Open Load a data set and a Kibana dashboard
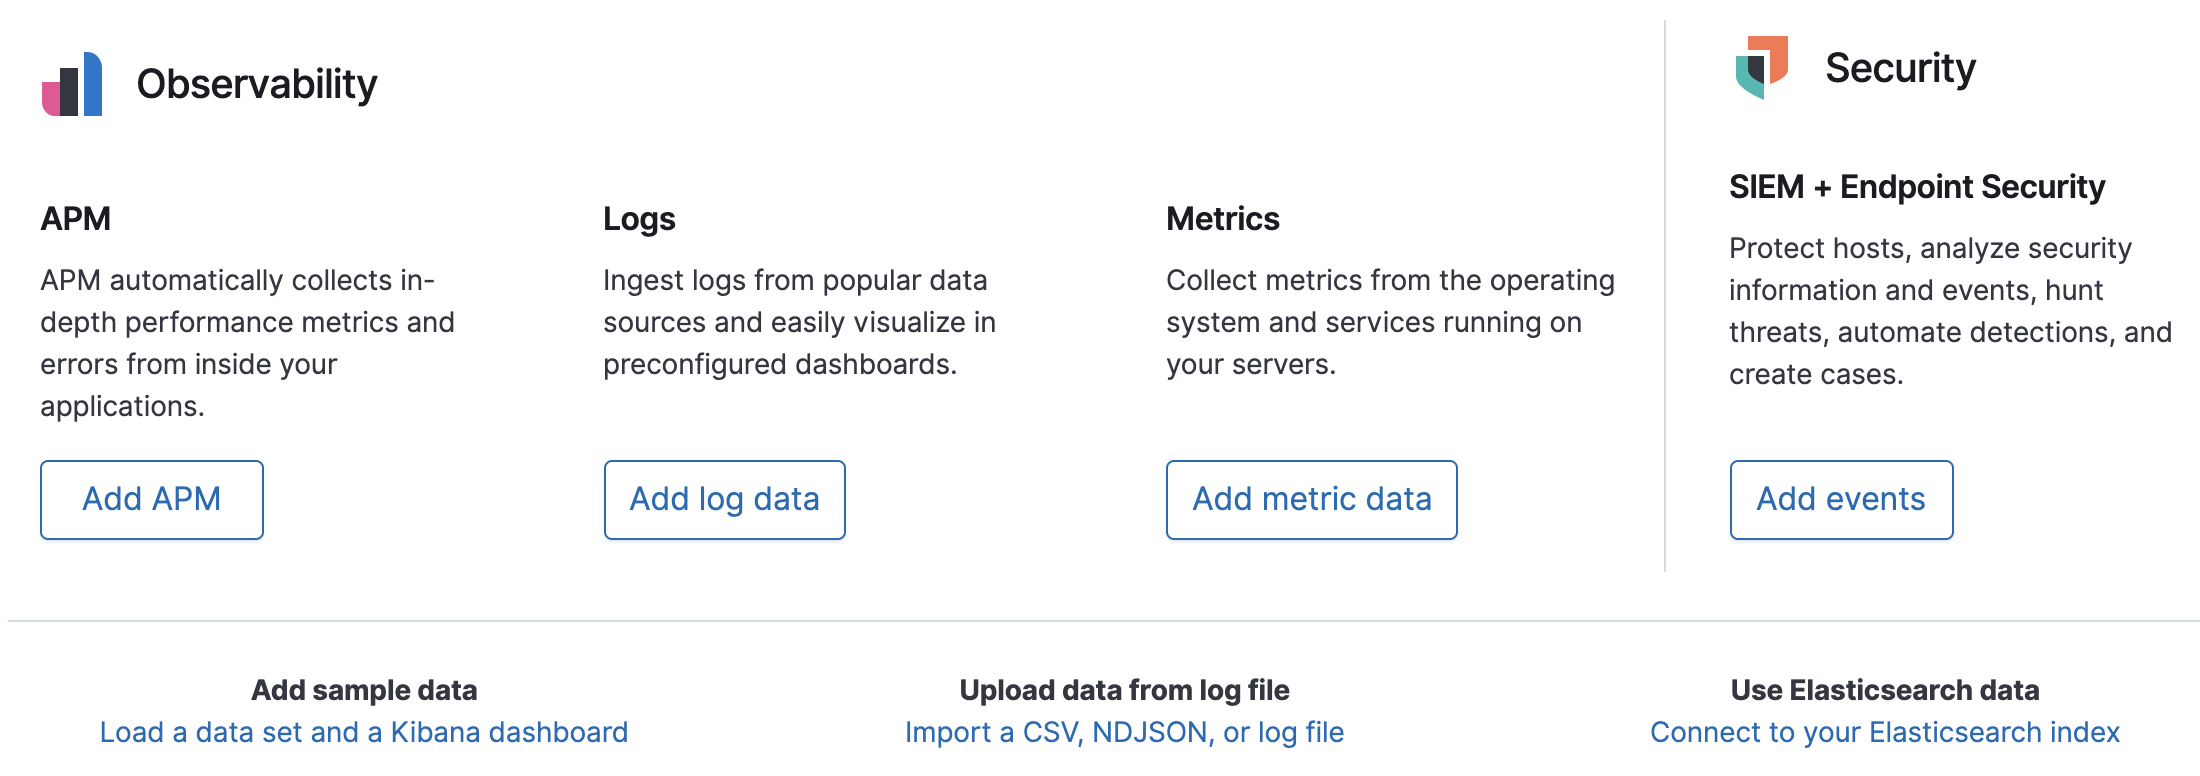The height and width of the screenshot is (776, 2200). coord(363,731)
